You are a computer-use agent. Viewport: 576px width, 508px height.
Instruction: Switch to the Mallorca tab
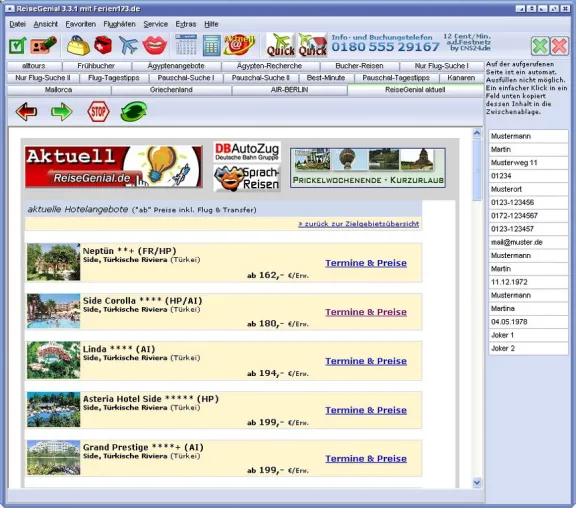click(58, 90)
